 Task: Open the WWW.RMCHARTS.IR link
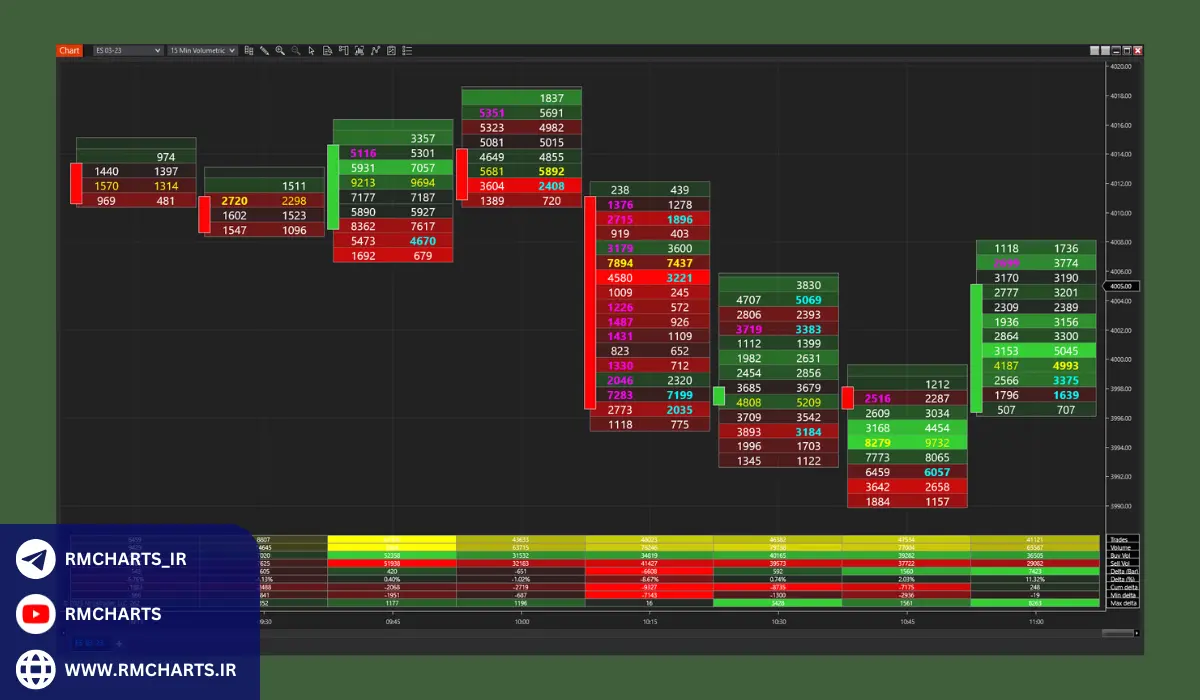(x=150, y=669)
